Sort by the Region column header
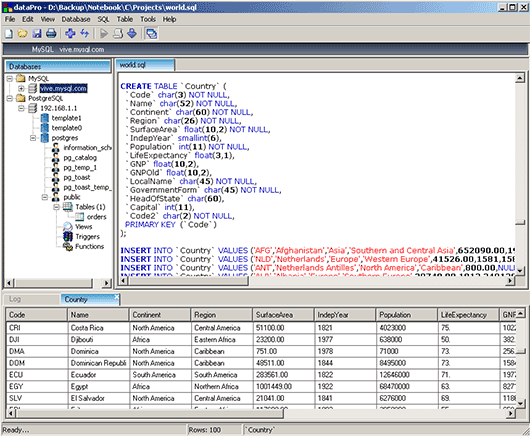530x436 pixels. tap(221, 315)
